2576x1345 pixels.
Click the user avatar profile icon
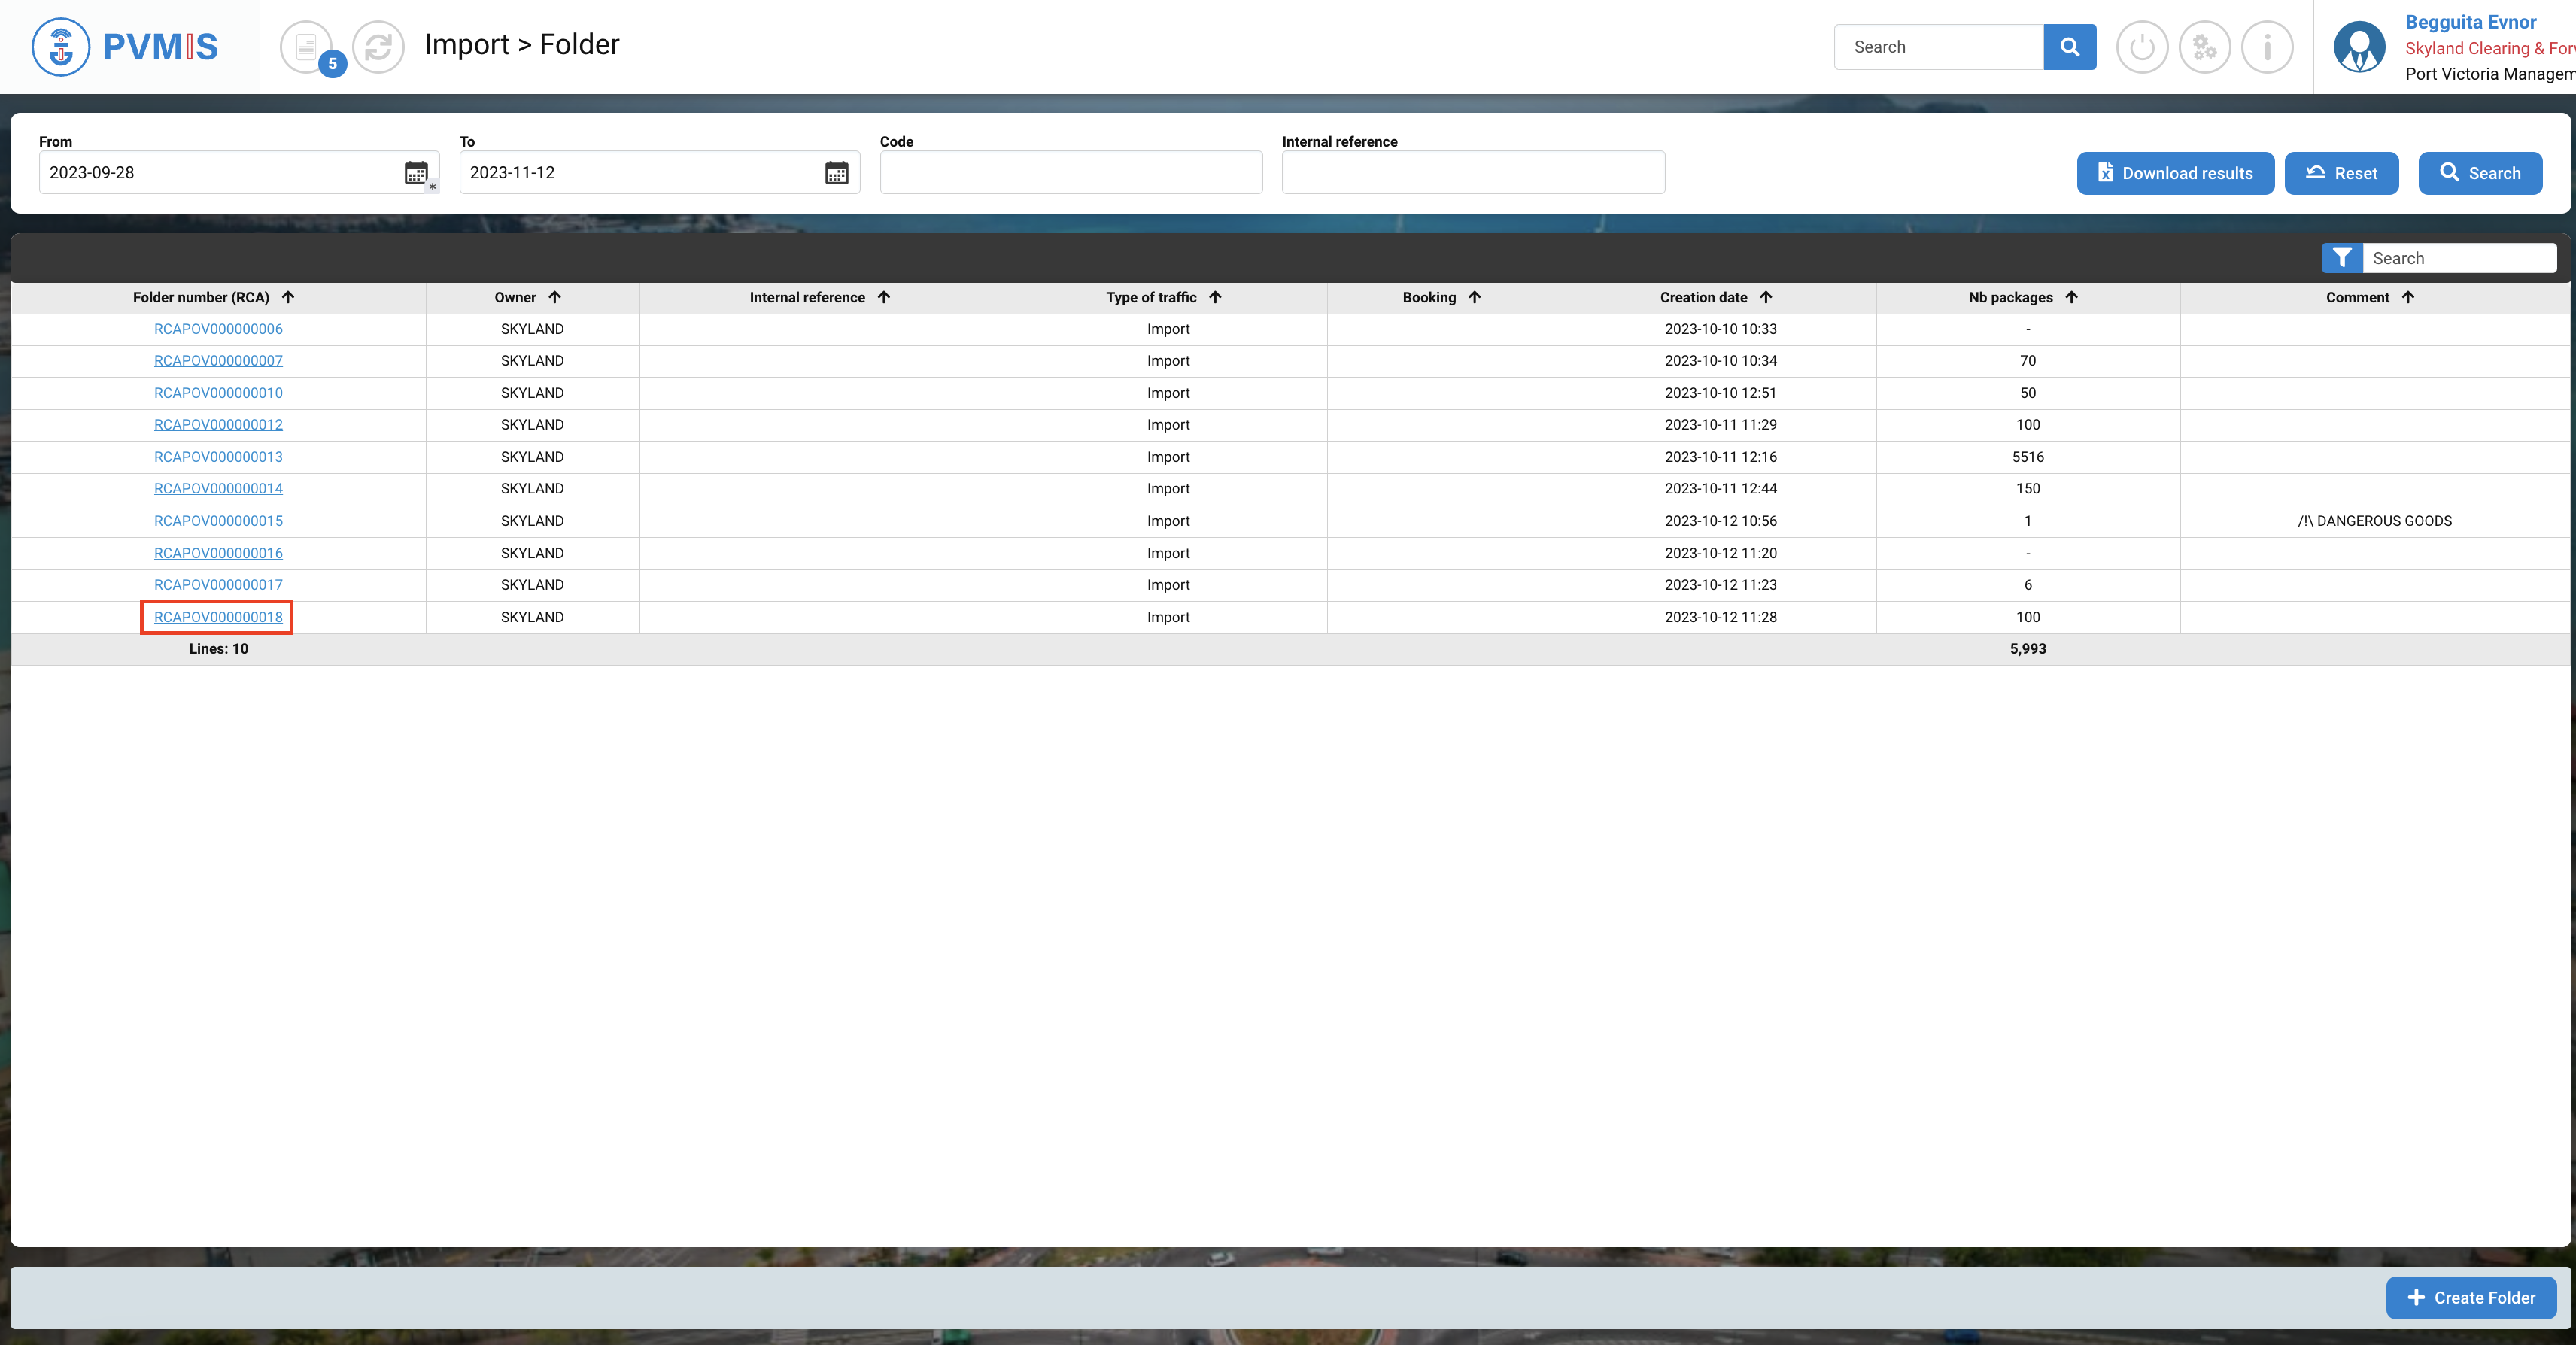pos(2359,47)
